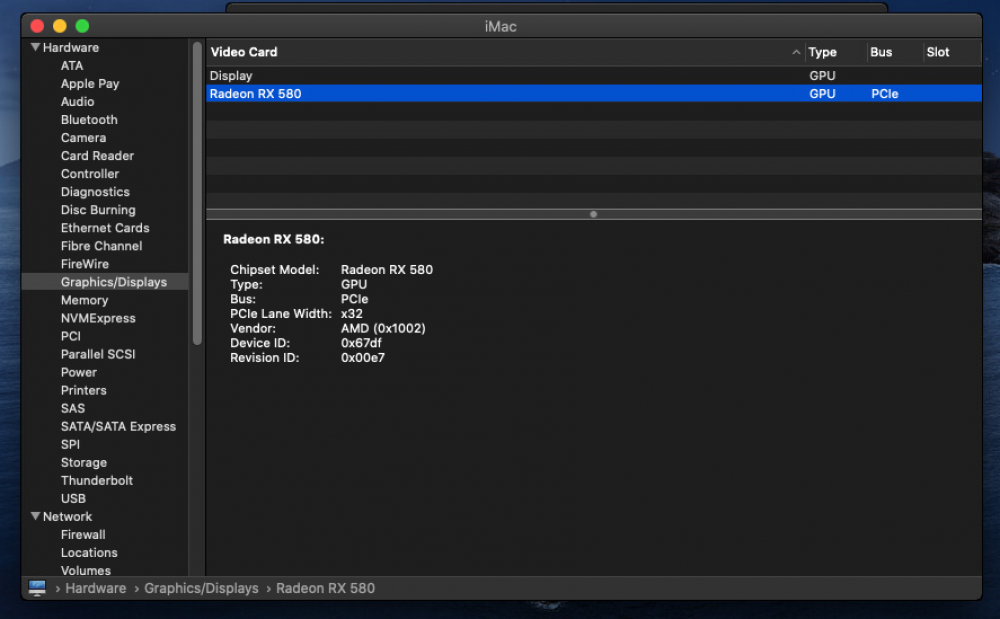
Task: Select Fibre Channel entry
Action: 101,246
